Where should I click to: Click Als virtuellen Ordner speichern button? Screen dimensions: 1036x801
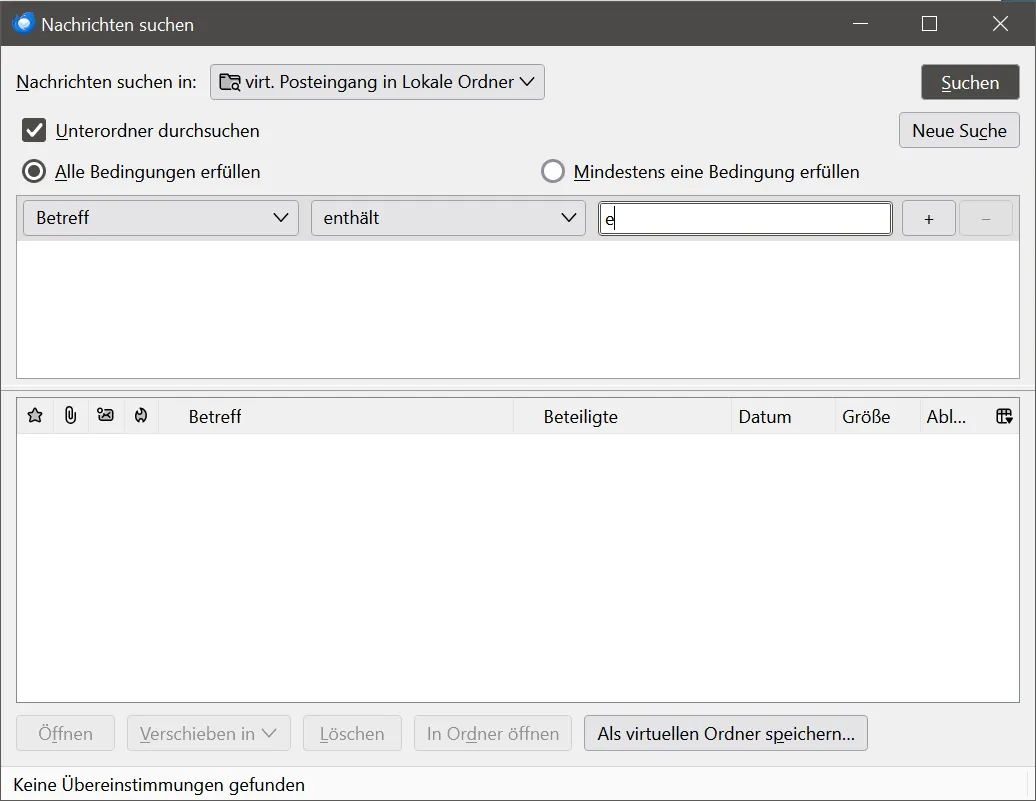[725, 734]
